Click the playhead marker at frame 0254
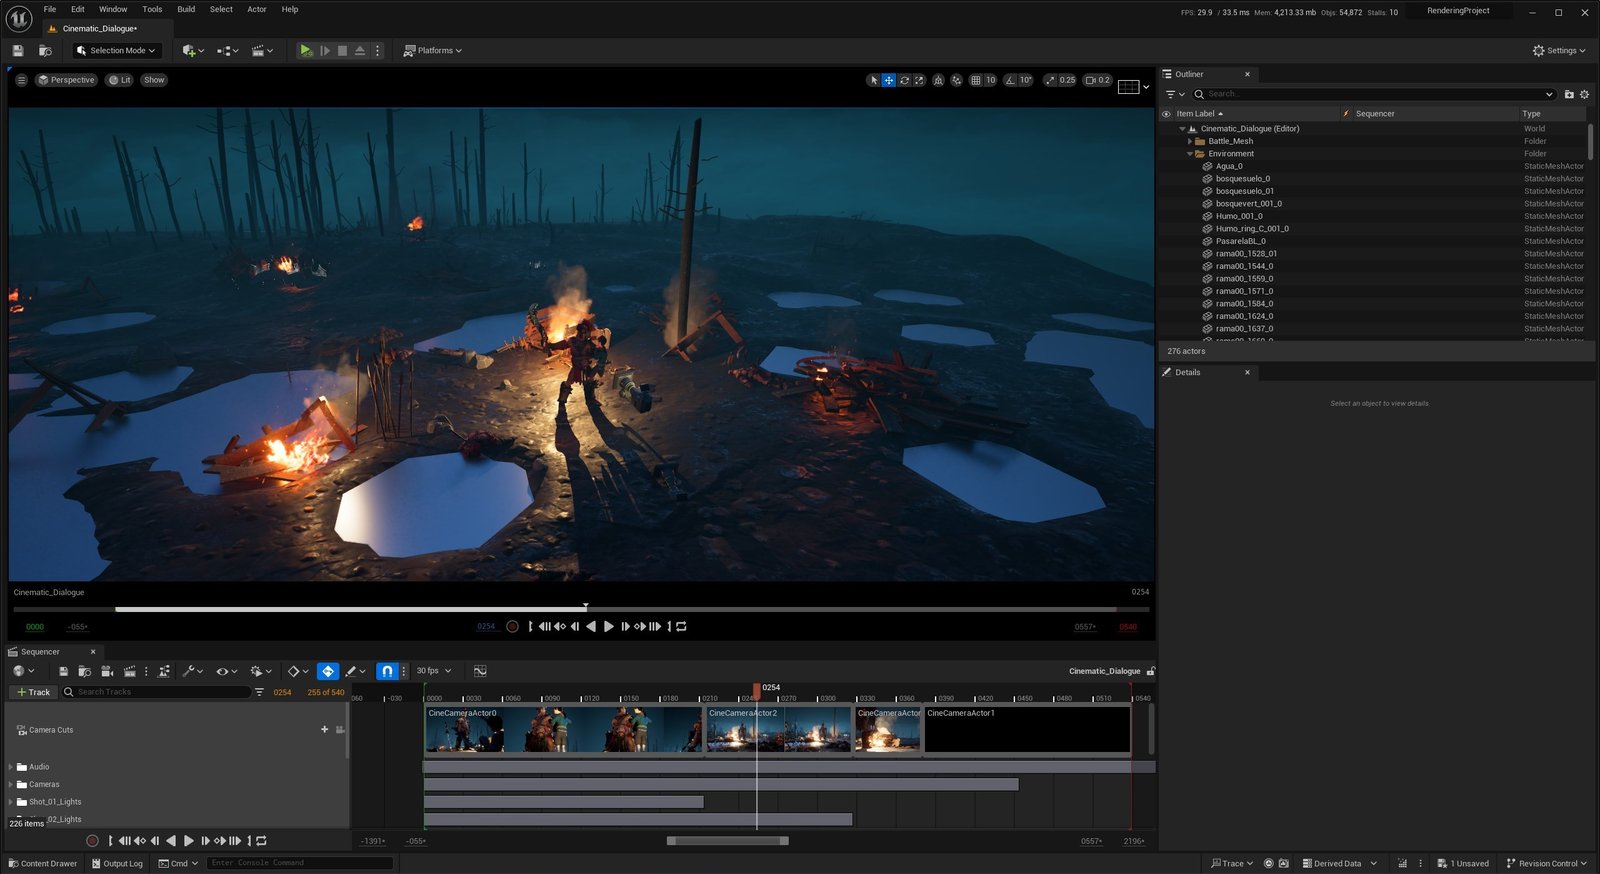Viewport: 1600px width, 874px height. (x=757, y=689)
